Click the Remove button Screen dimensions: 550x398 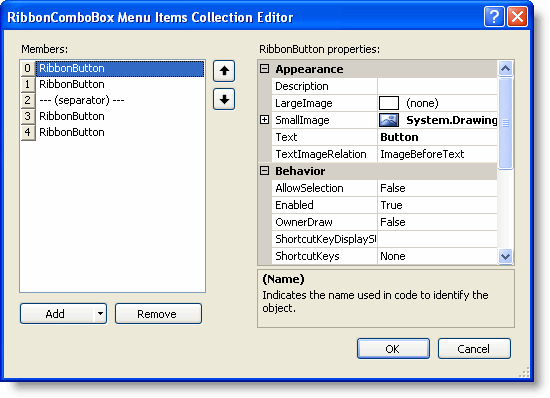158,313
